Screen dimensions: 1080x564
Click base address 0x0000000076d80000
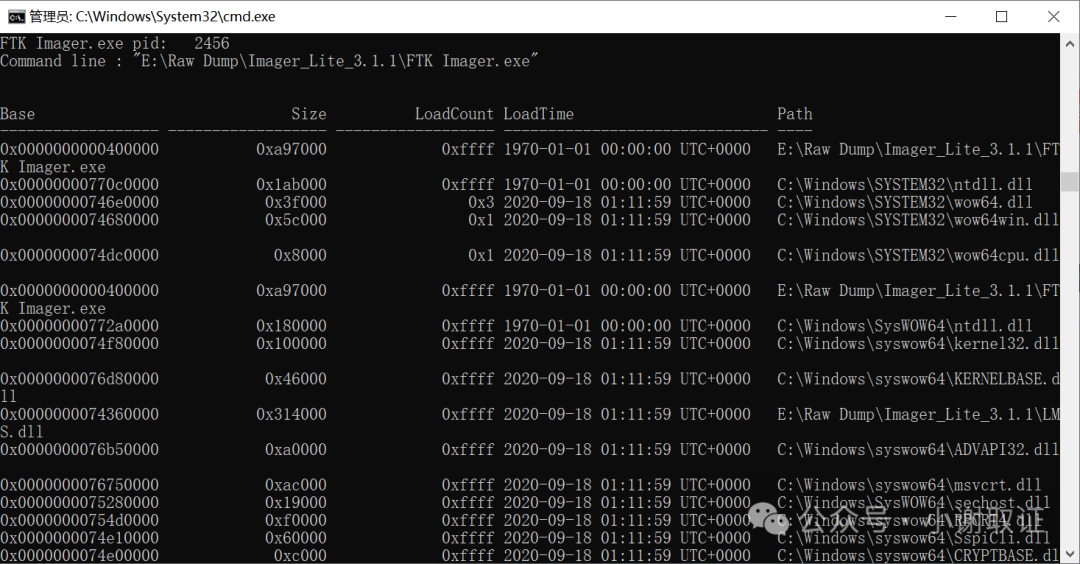pos(79,379)
